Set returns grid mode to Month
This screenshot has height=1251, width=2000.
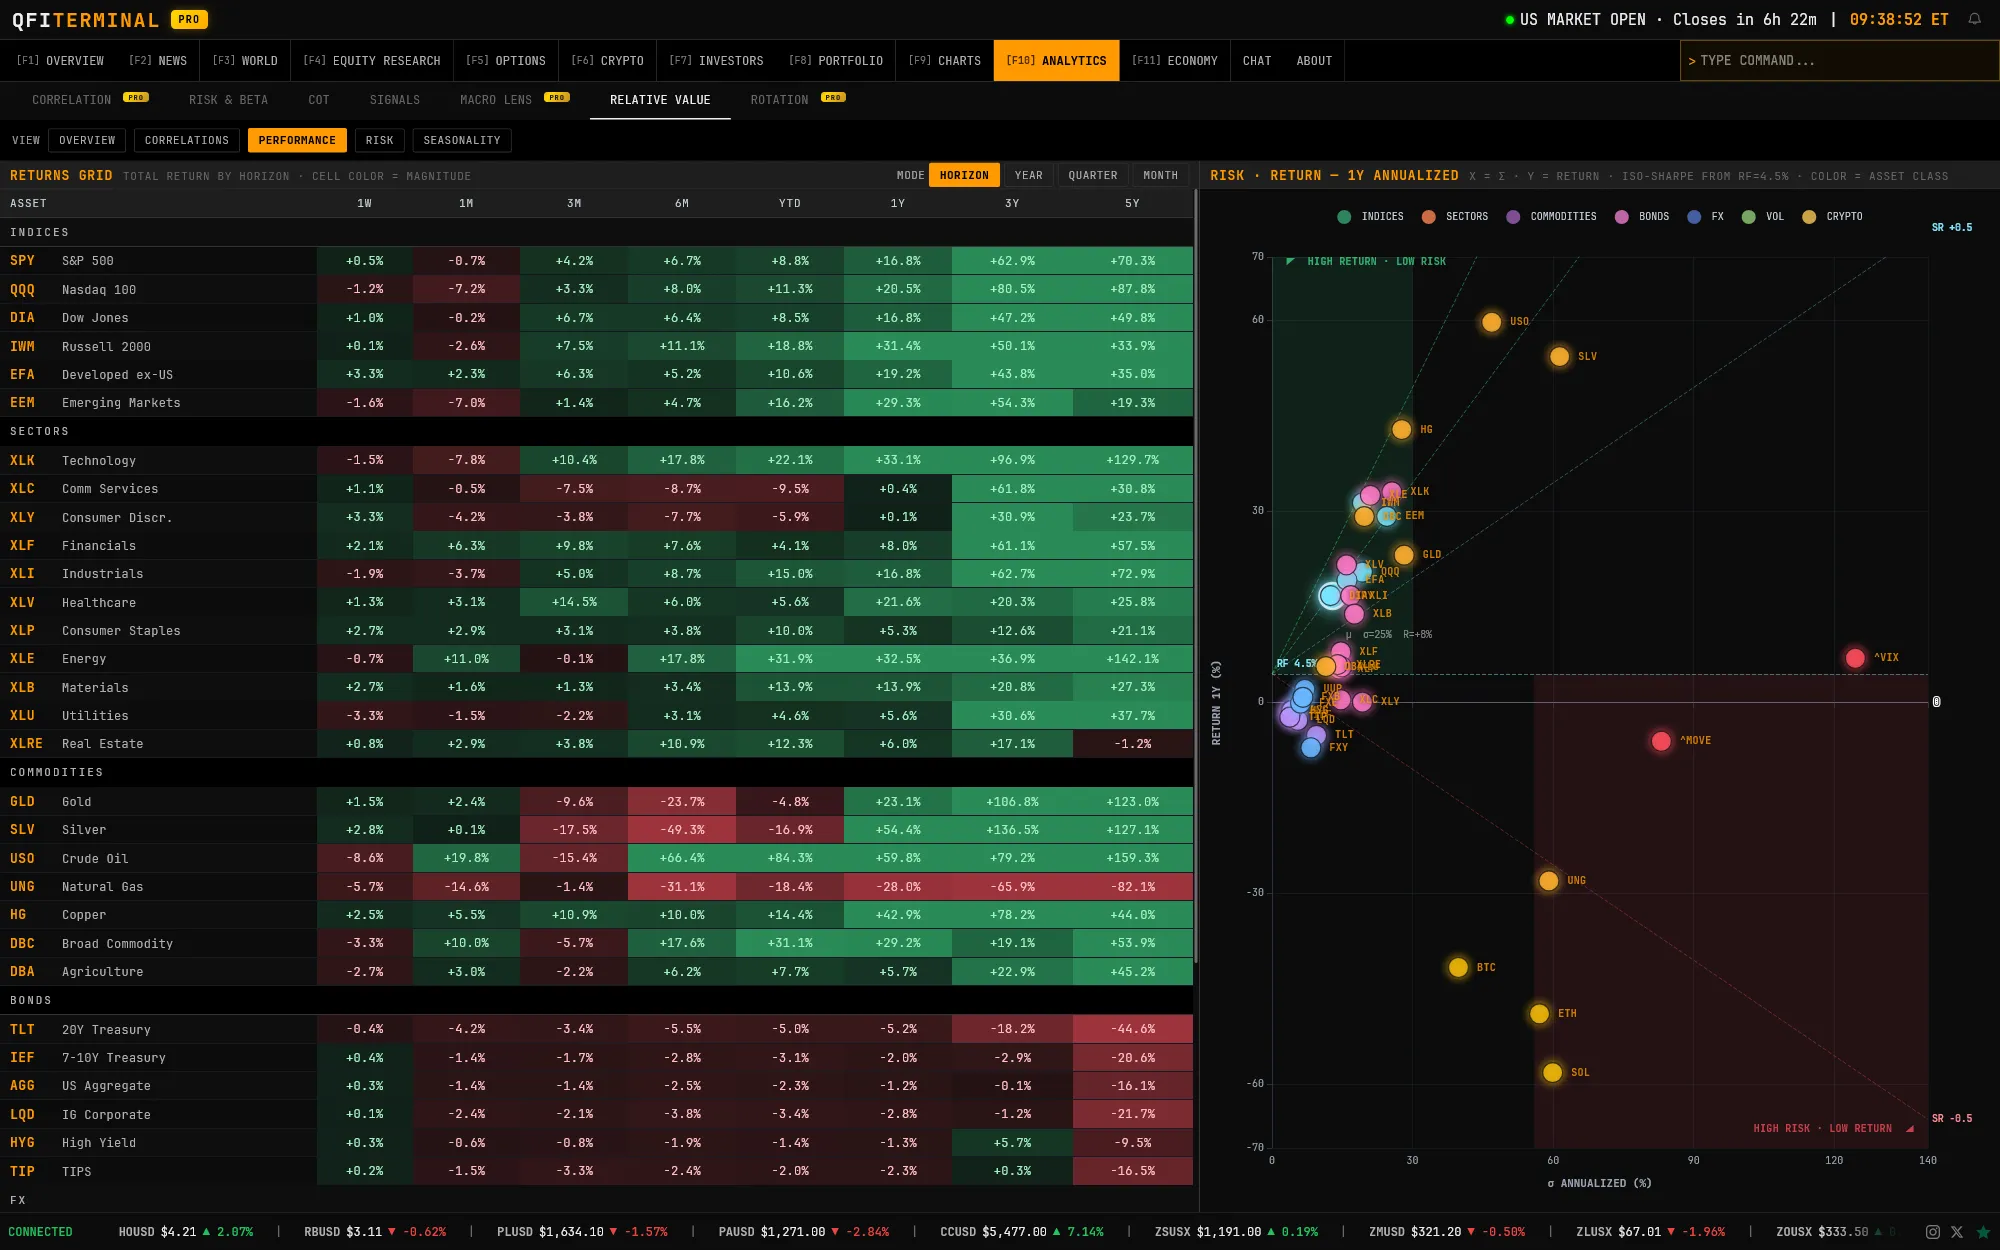pyautogui.click(x=1160, y=176)
